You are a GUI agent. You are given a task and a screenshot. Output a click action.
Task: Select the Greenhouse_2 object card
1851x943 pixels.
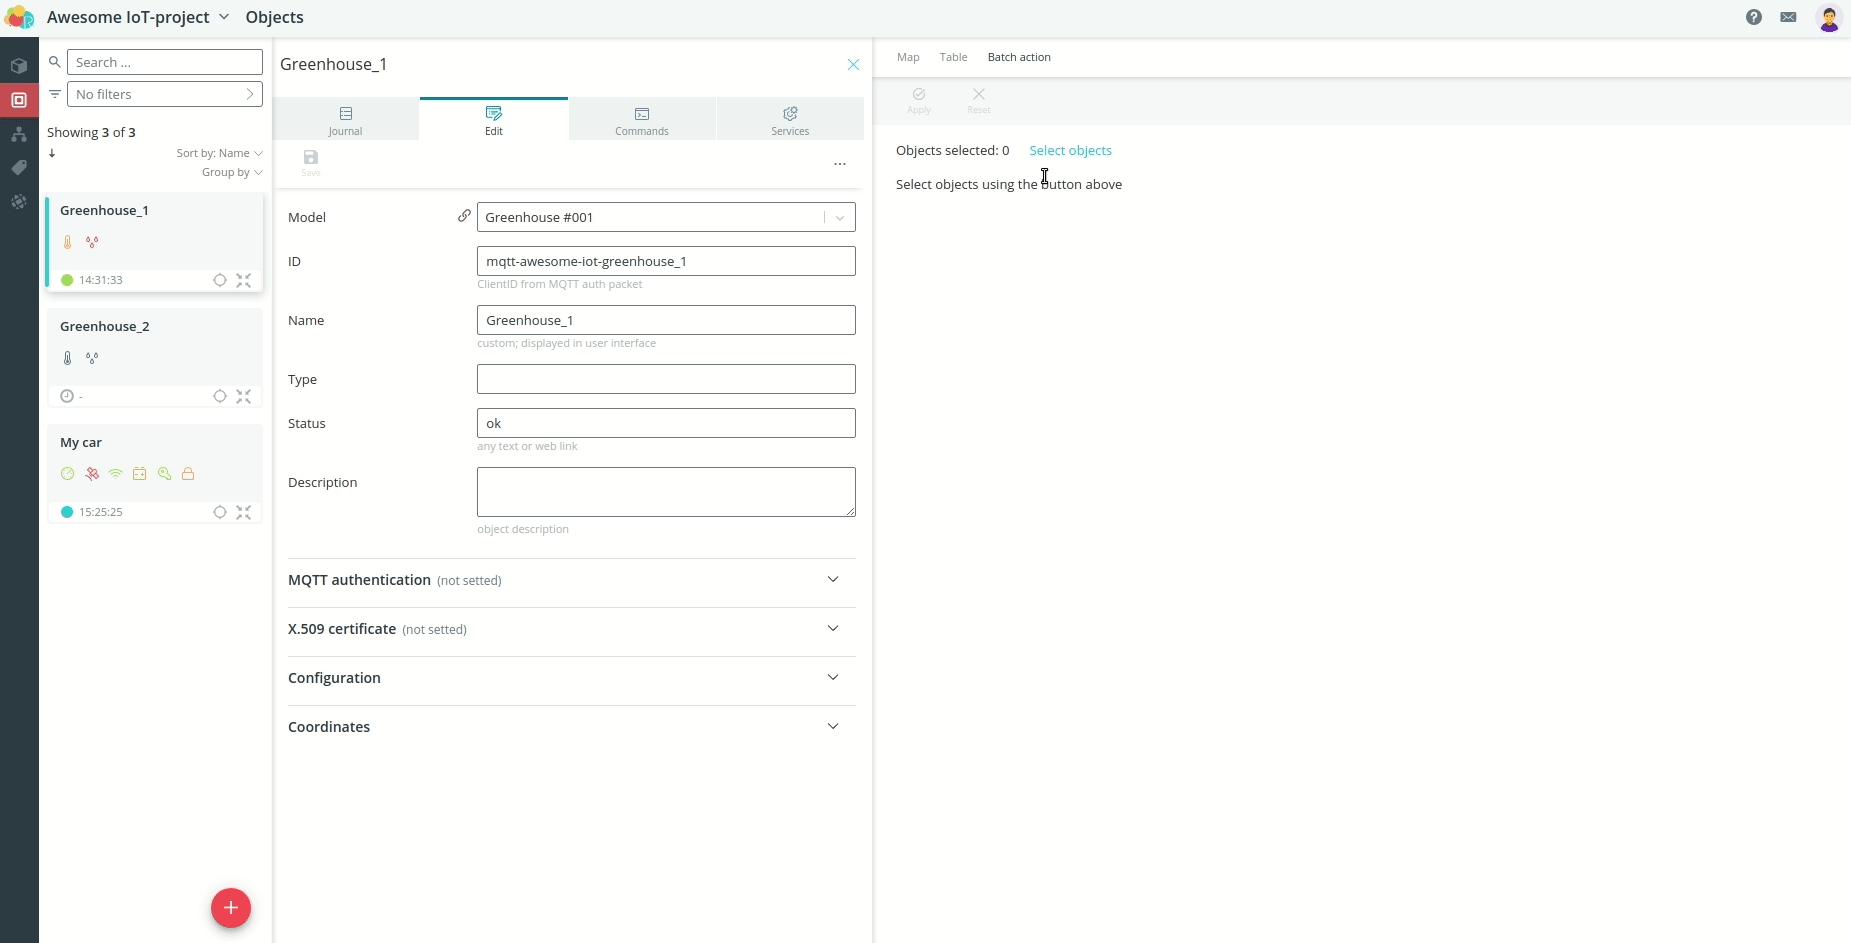155,357
